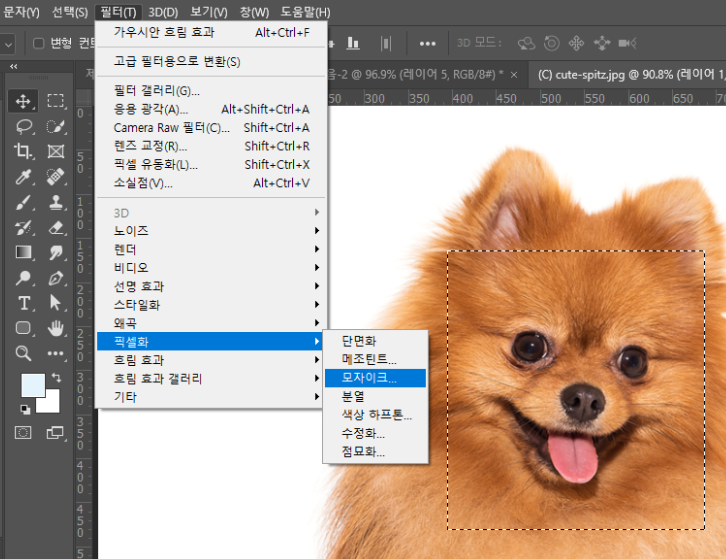
Task: Open the Edit Toolbar ellipsis
Action: 56,353
